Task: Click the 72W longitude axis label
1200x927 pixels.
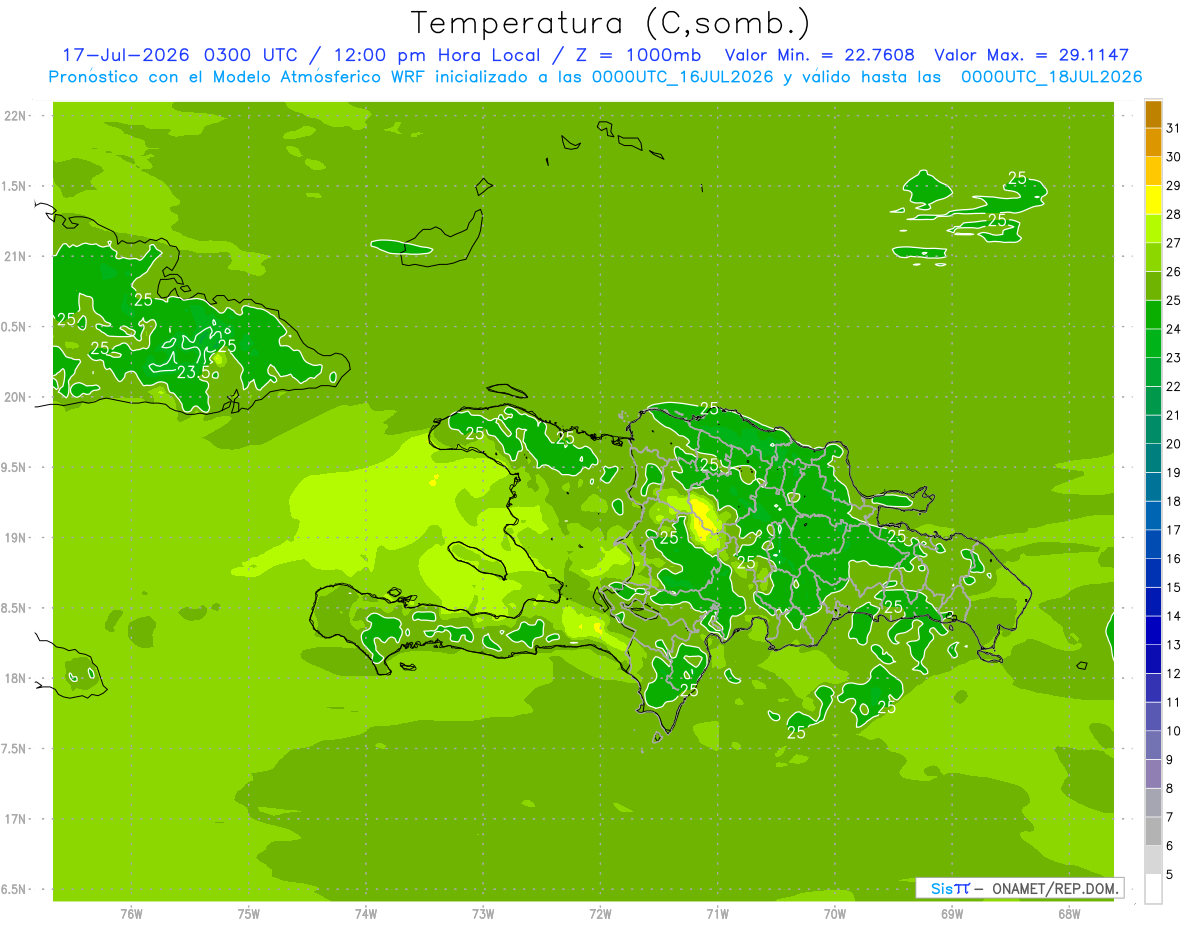Action: point(600,913)
